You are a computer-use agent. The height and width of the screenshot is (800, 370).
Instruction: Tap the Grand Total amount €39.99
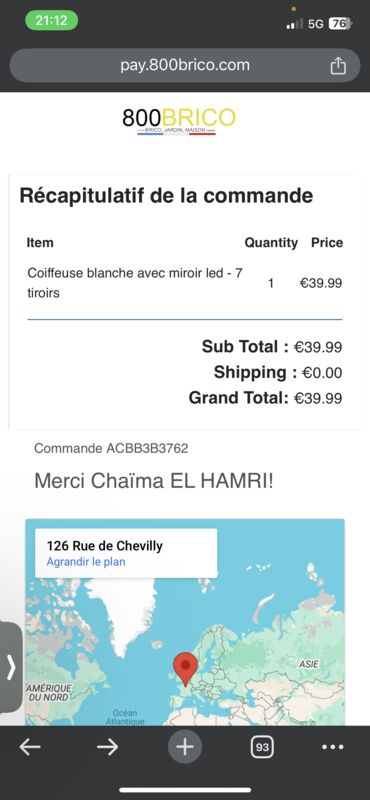point(318,398)
